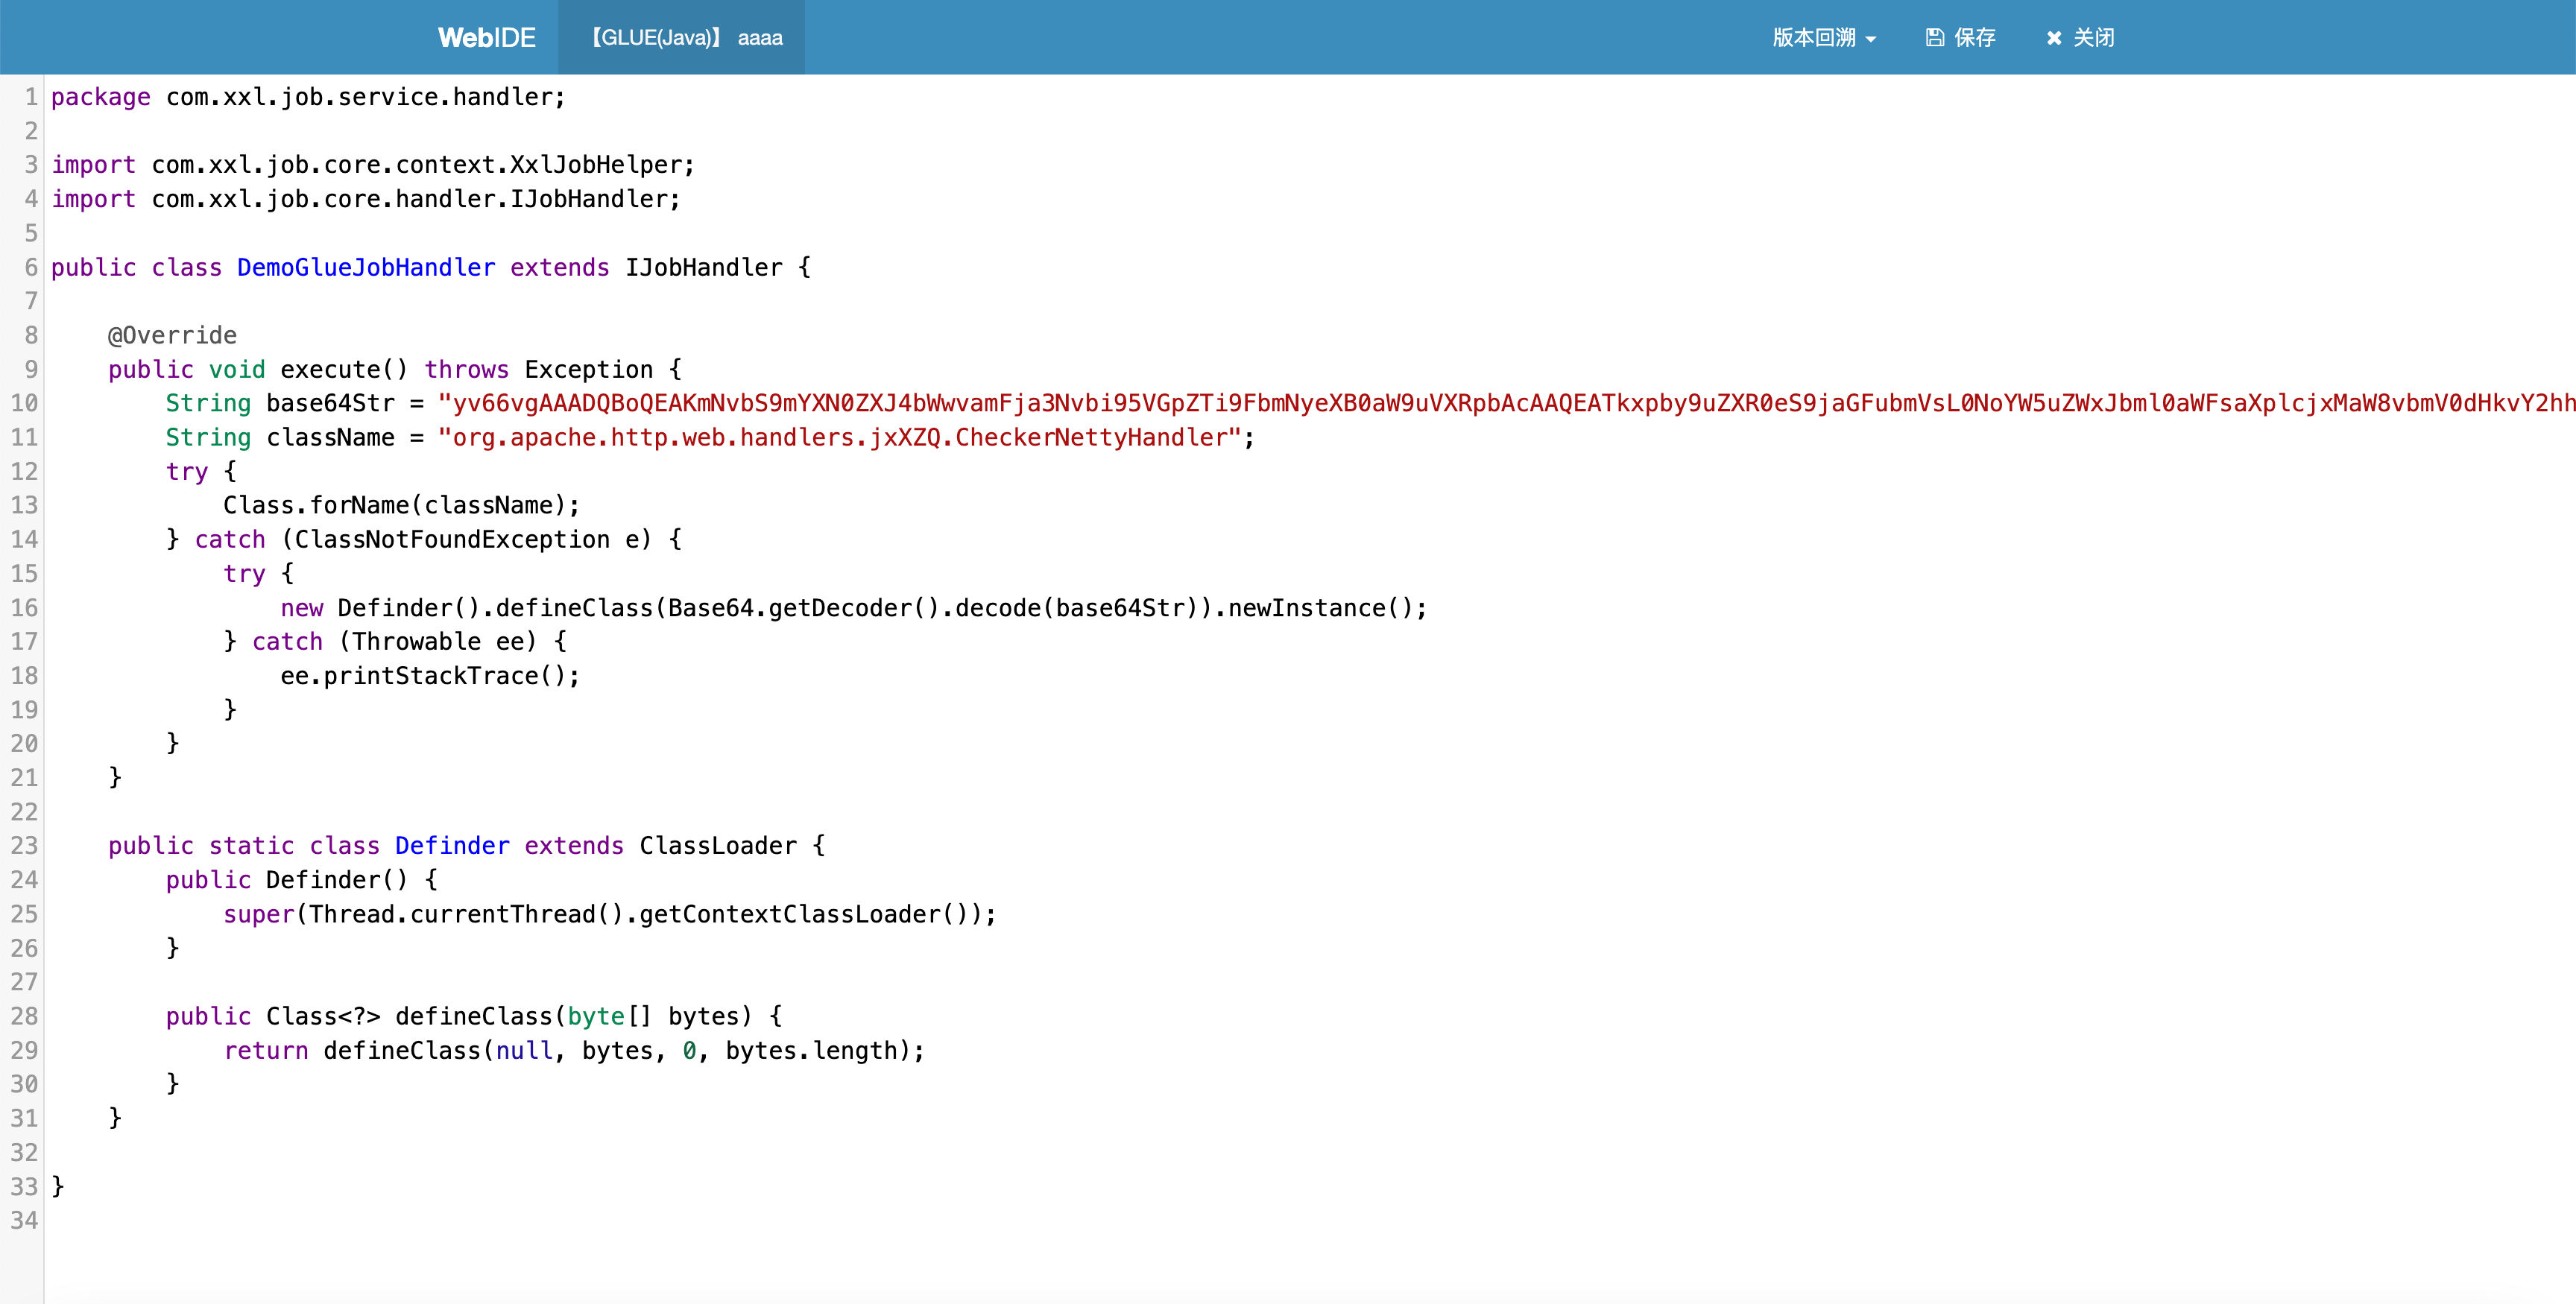Click line number 23 in gutter
Image resolution: width=2576 pixels, height=1304 pixels.
(x=25, y=846)
